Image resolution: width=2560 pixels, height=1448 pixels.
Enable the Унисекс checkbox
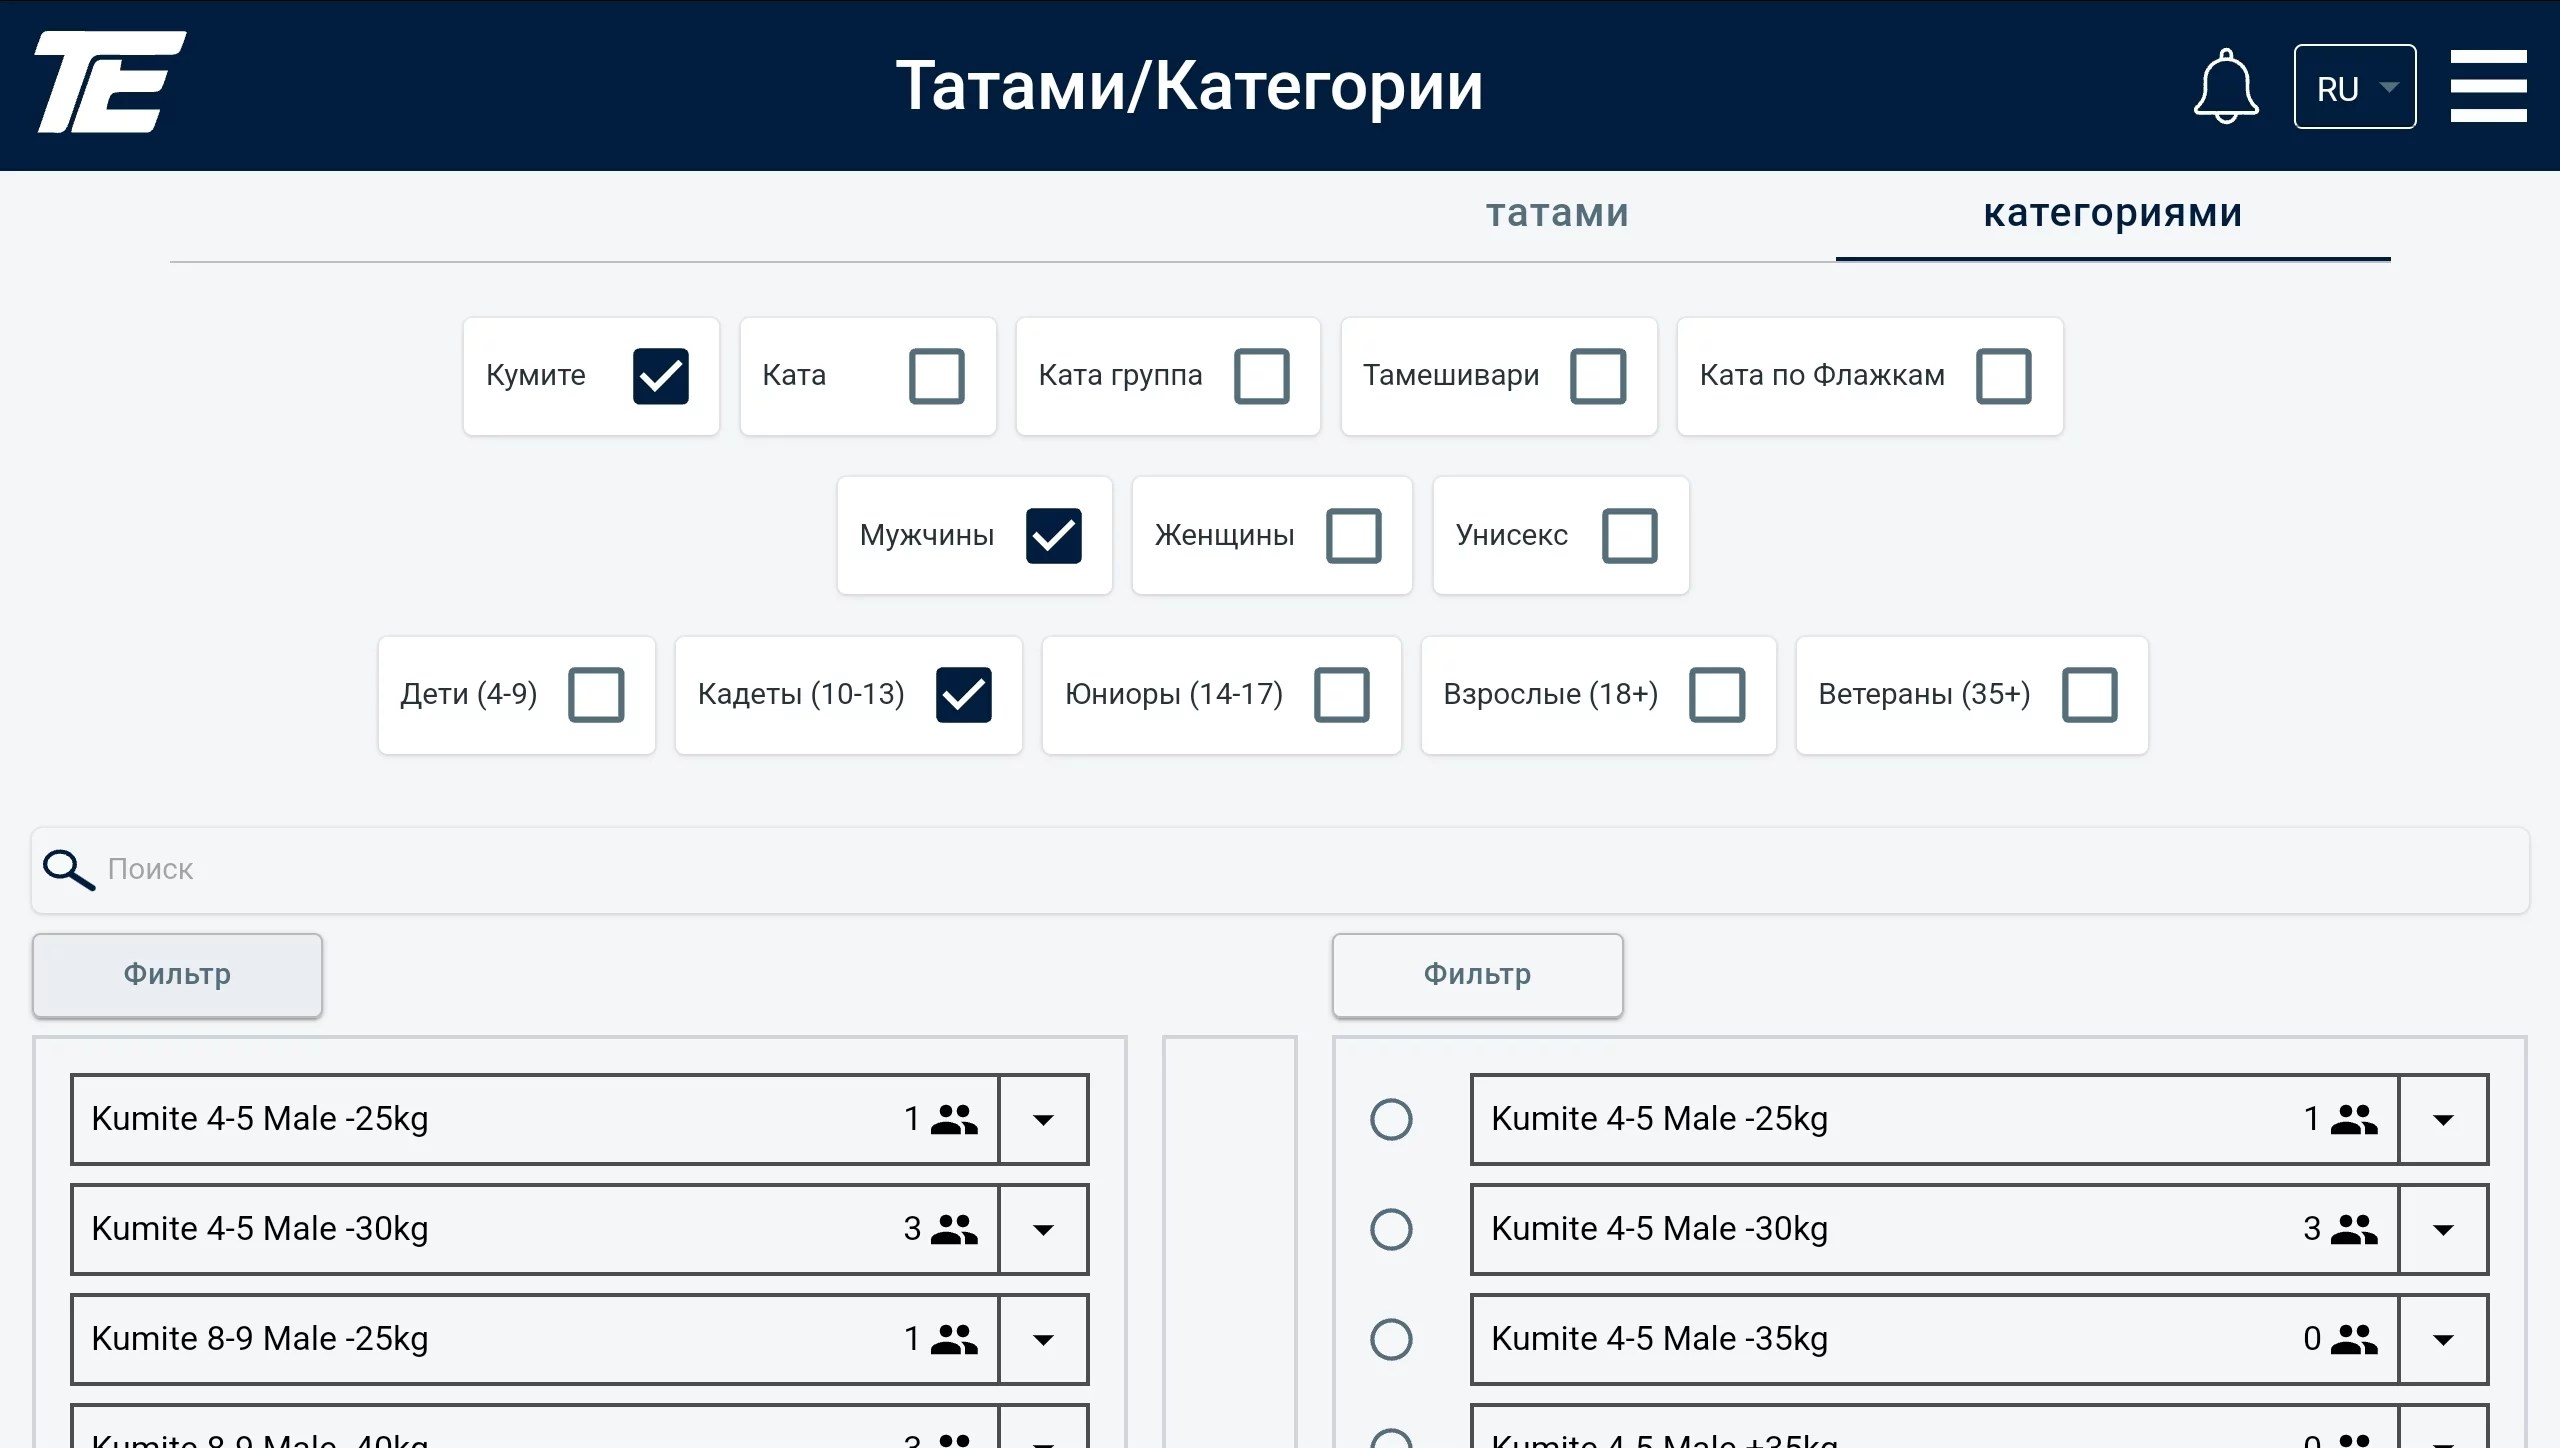[1630, 536]
